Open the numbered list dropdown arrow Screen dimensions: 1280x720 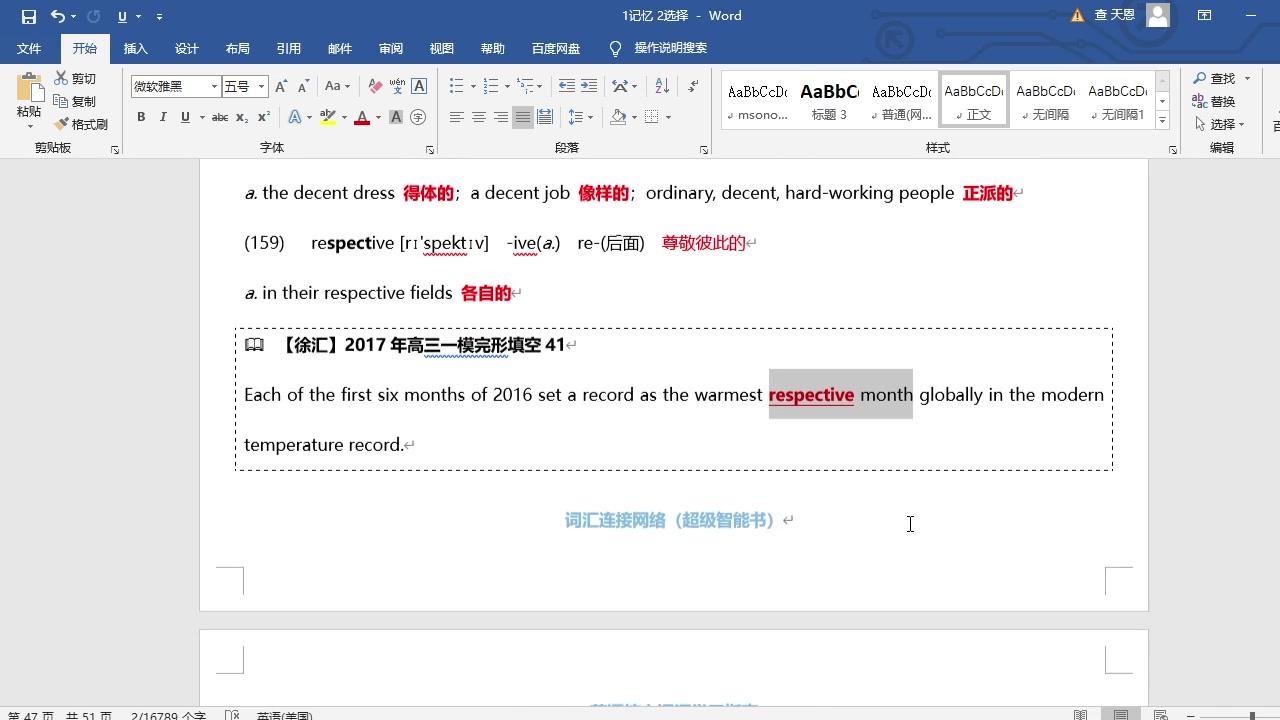(507, 87)
